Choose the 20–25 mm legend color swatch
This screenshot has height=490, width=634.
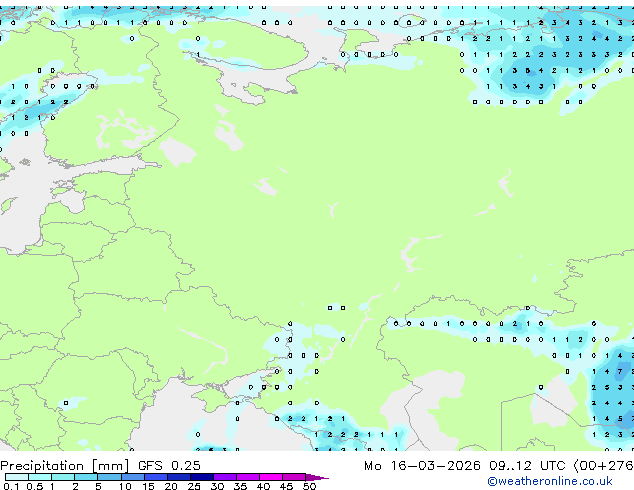[x=178, y=477]
